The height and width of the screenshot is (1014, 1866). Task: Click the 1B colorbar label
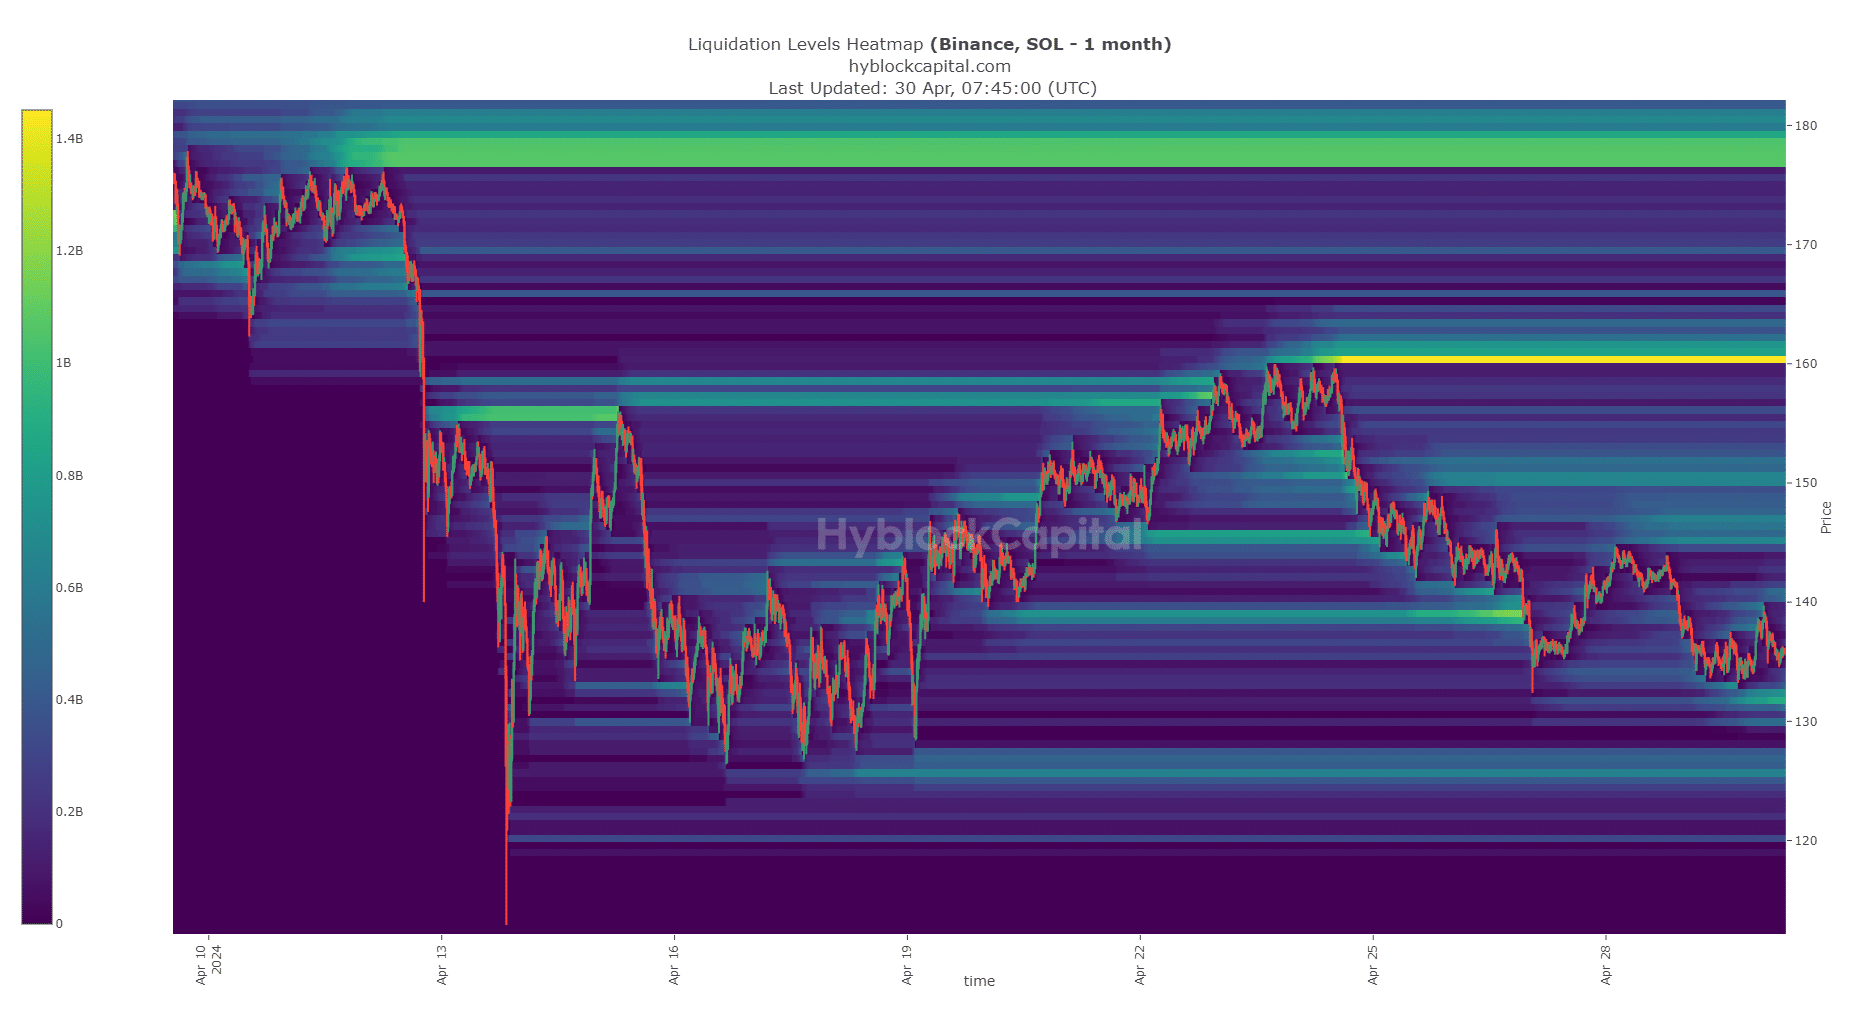[64, 363]
